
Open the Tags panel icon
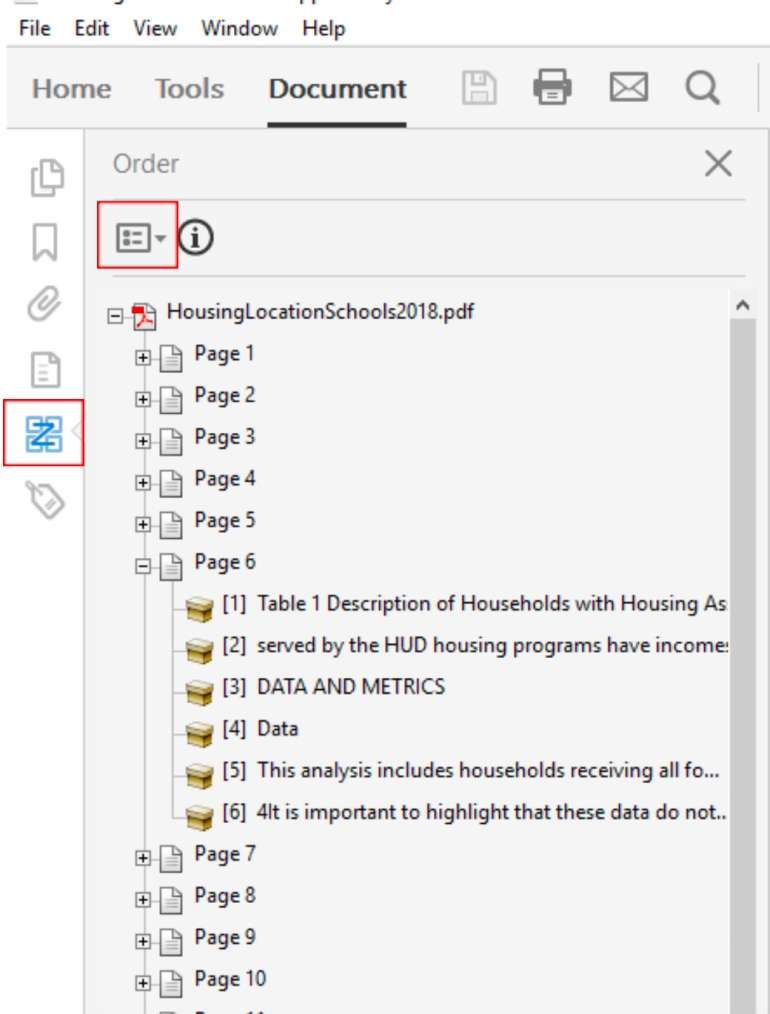[x=41, y=498]
